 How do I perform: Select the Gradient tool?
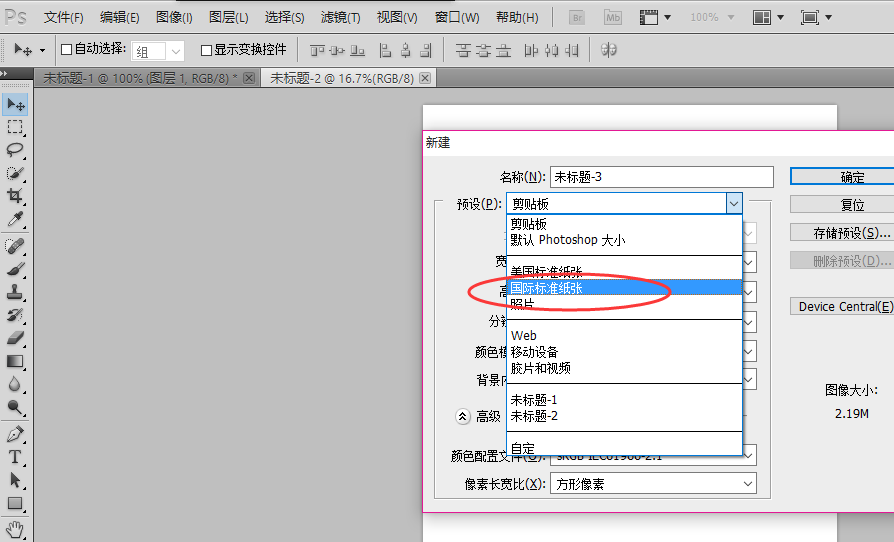[15, 361]
